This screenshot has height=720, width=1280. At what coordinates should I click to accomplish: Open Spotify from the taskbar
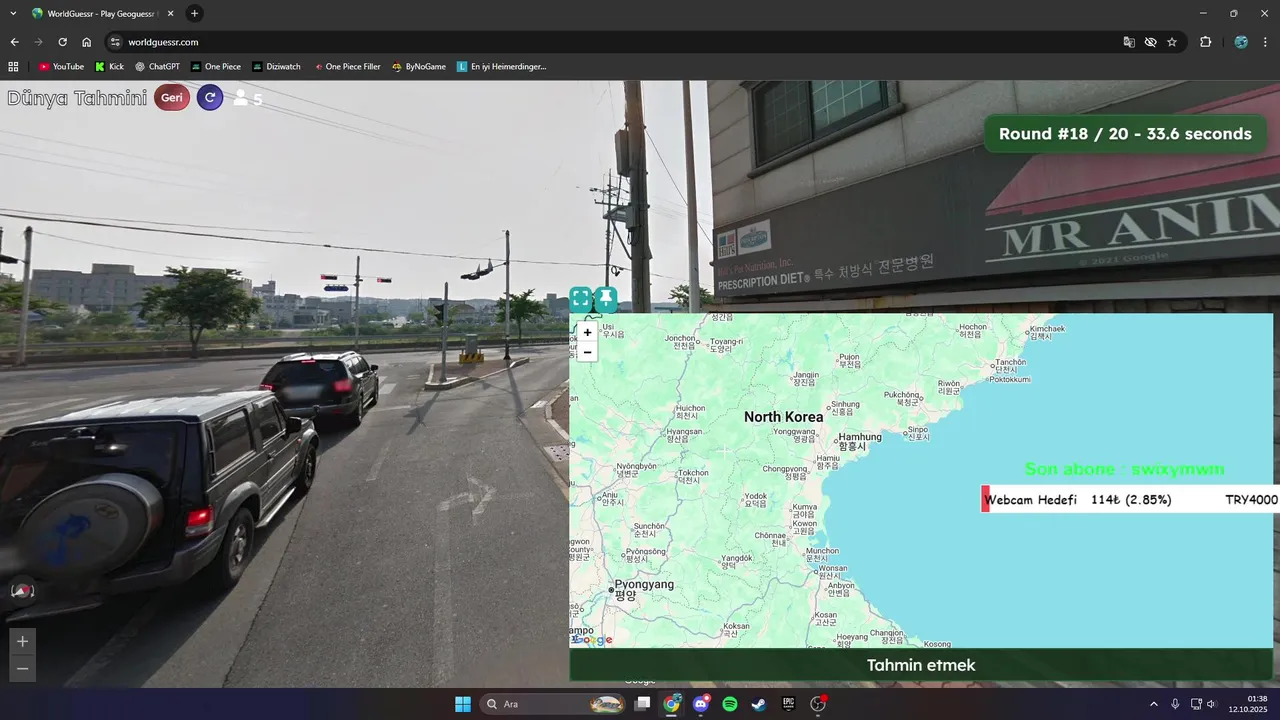click(x=730, y=704)
